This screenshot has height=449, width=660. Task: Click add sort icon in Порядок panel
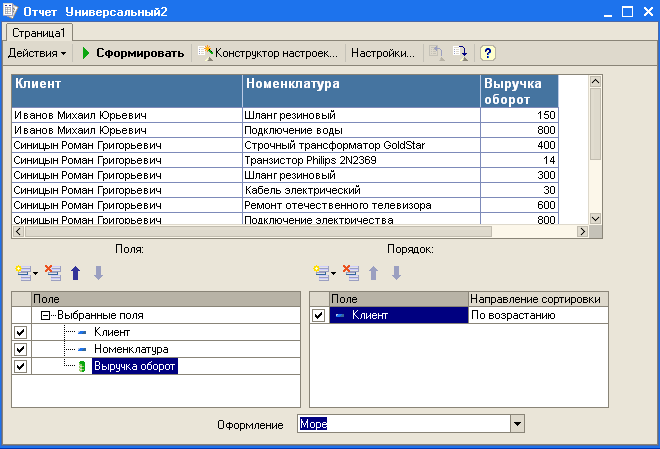[321, 272]
